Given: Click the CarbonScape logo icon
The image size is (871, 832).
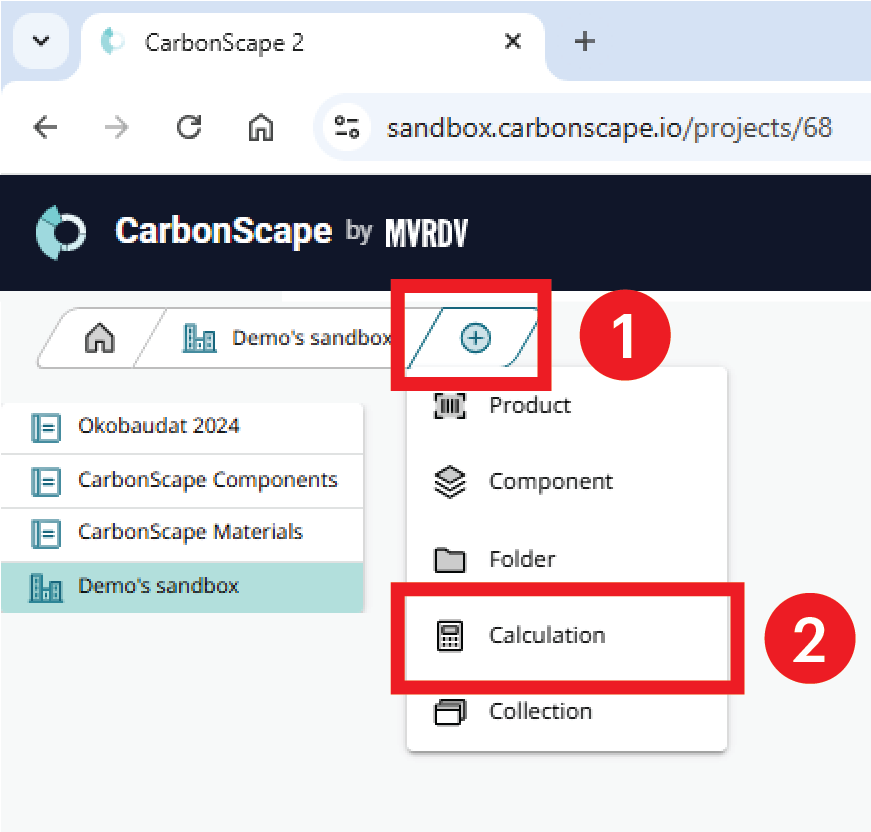Looking at the screenshot, I should pyautogui.click(x=61, y=232).
